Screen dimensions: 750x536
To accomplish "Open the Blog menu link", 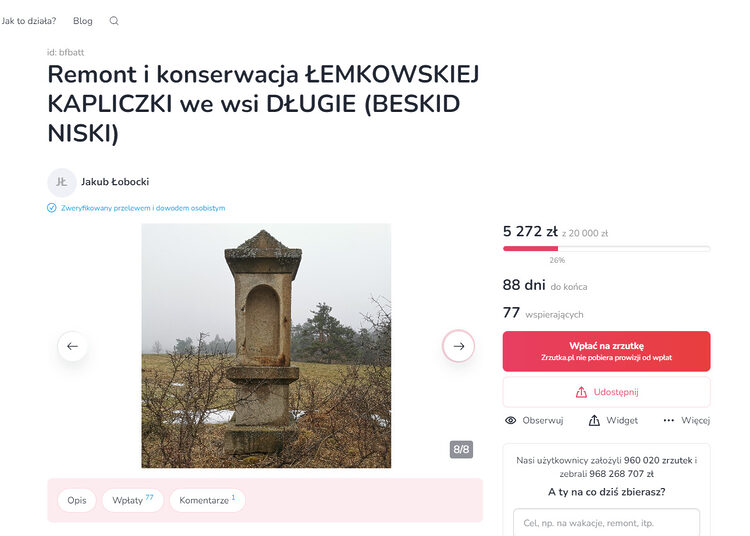I will click(x=83, y=21).
